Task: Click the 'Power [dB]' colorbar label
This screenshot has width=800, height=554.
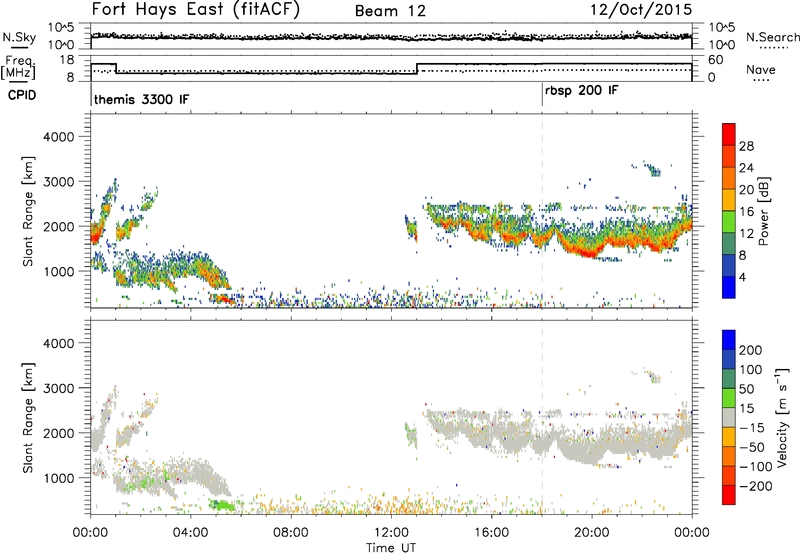Action: click(x=763, y=211)
